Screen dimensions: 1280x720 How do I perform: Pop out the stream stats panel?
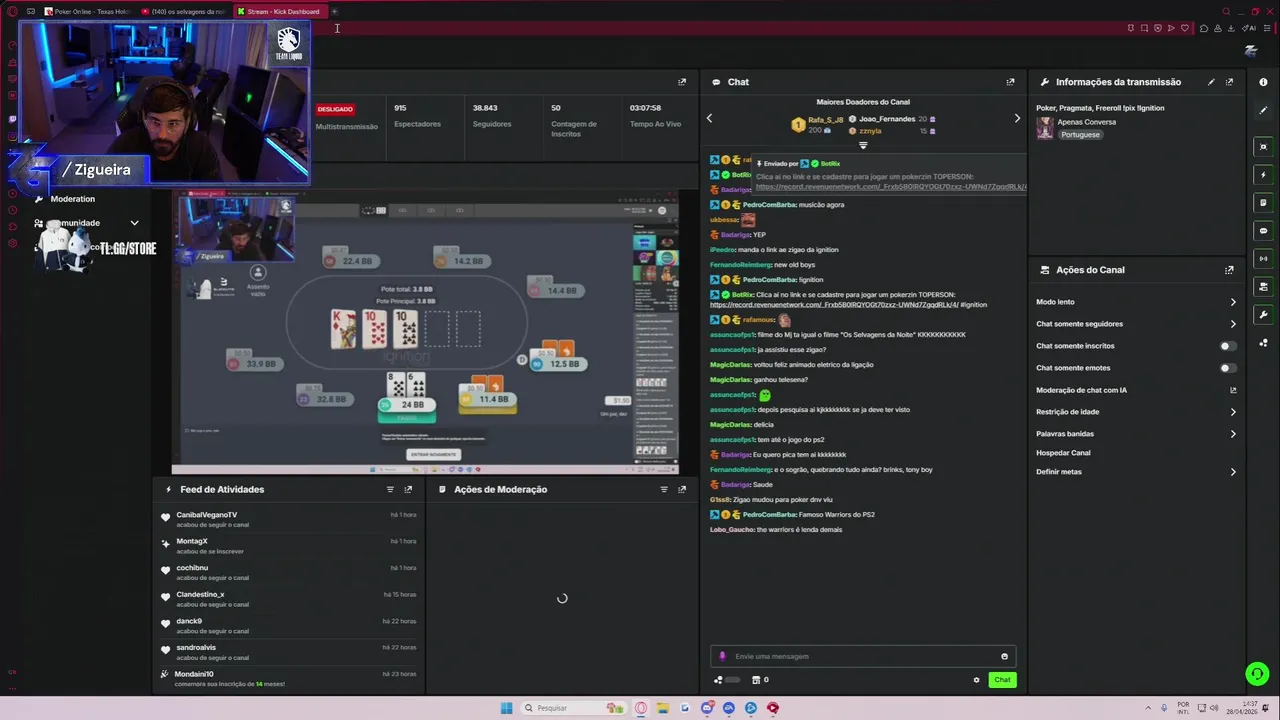pyautogui.click(x=682, y=82)
